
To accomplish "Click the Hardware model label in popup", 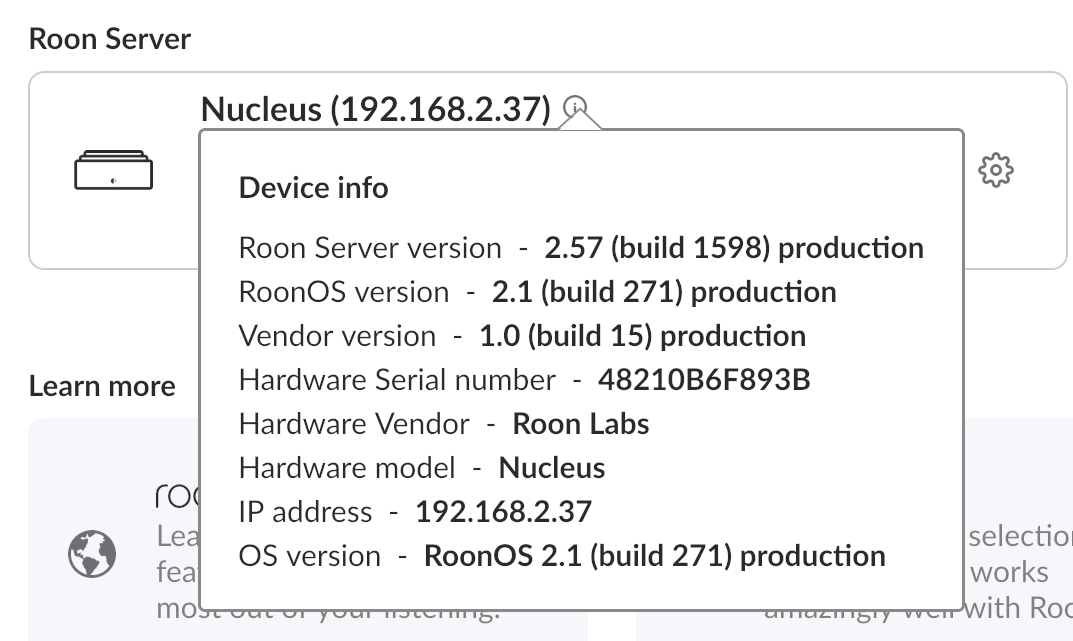I will (x=347, y=468).
